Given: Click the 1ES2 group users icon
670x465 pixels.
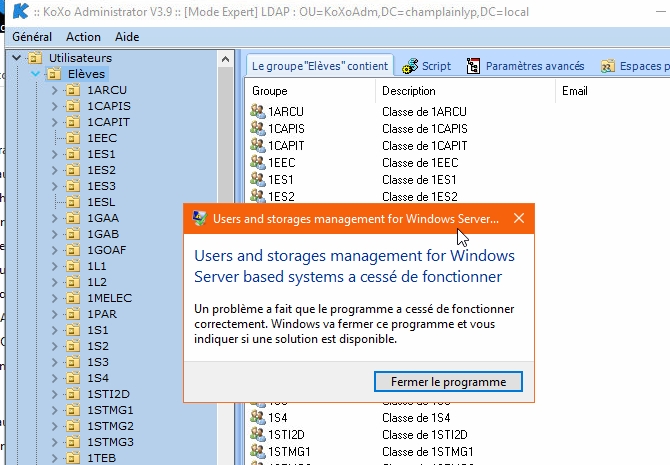Looking at the screenshot, I should [258, 196].
